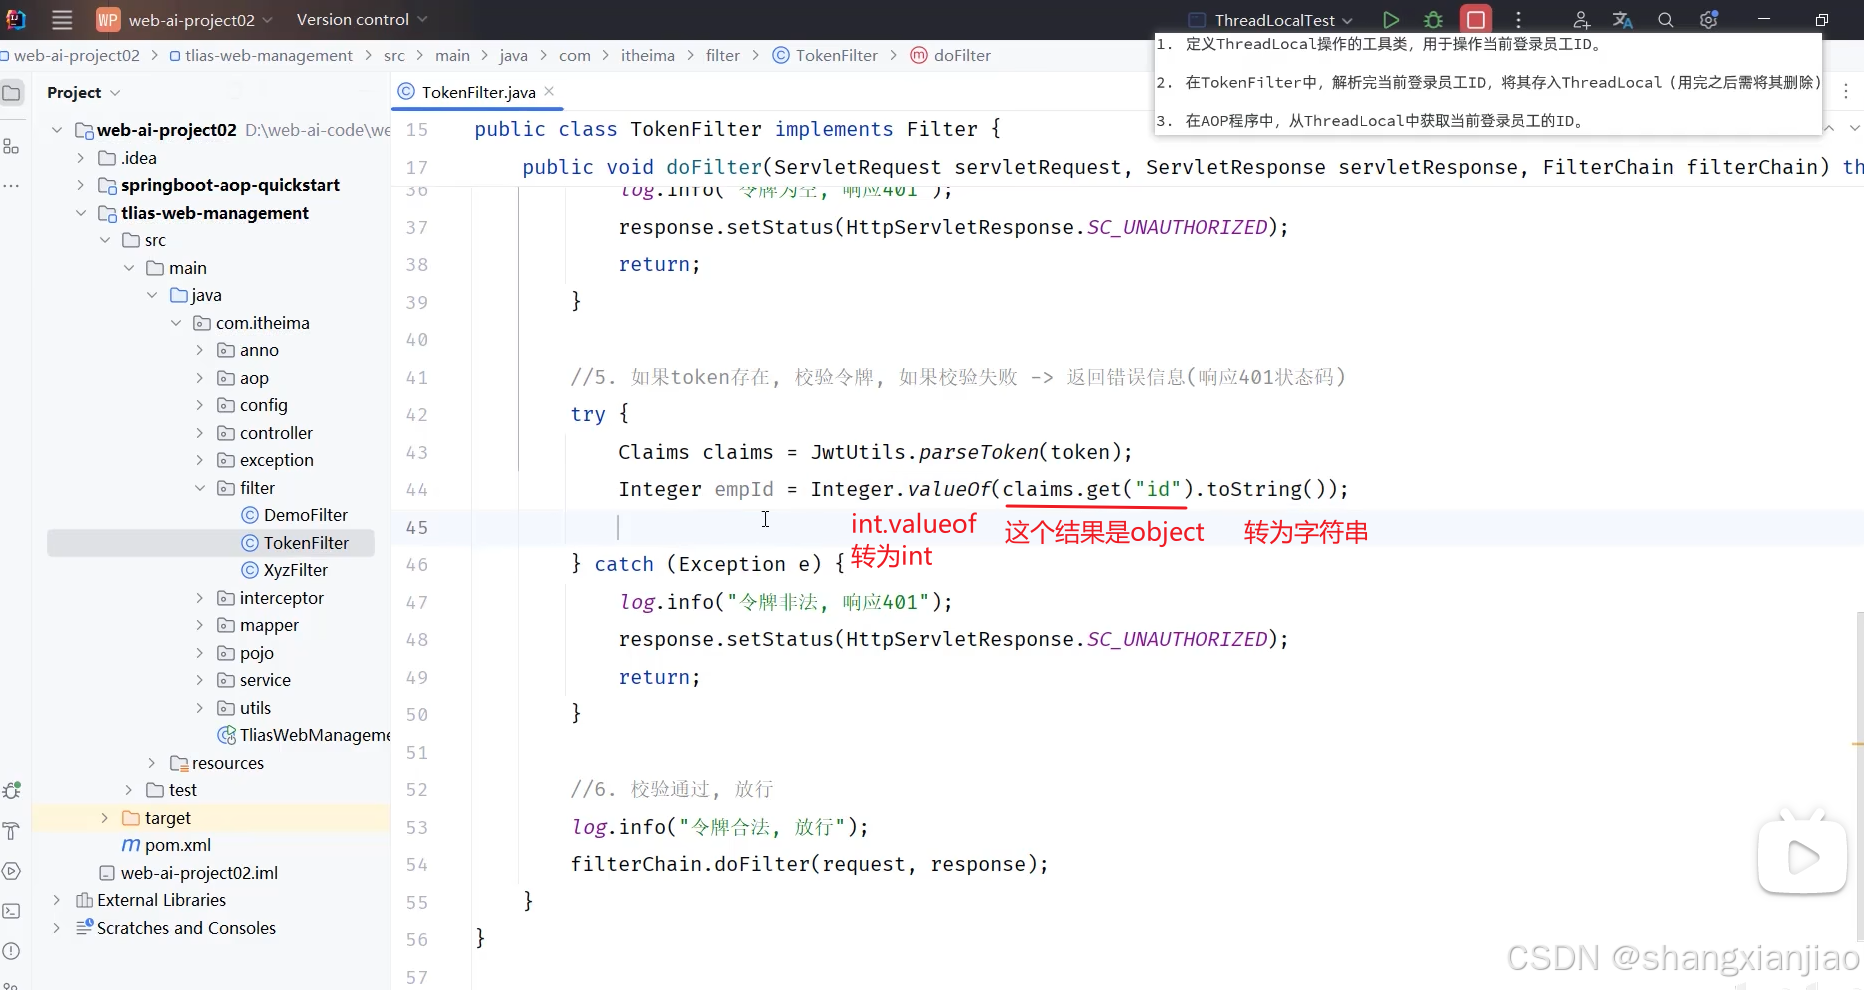Select the pojo package

click(245, 653)
